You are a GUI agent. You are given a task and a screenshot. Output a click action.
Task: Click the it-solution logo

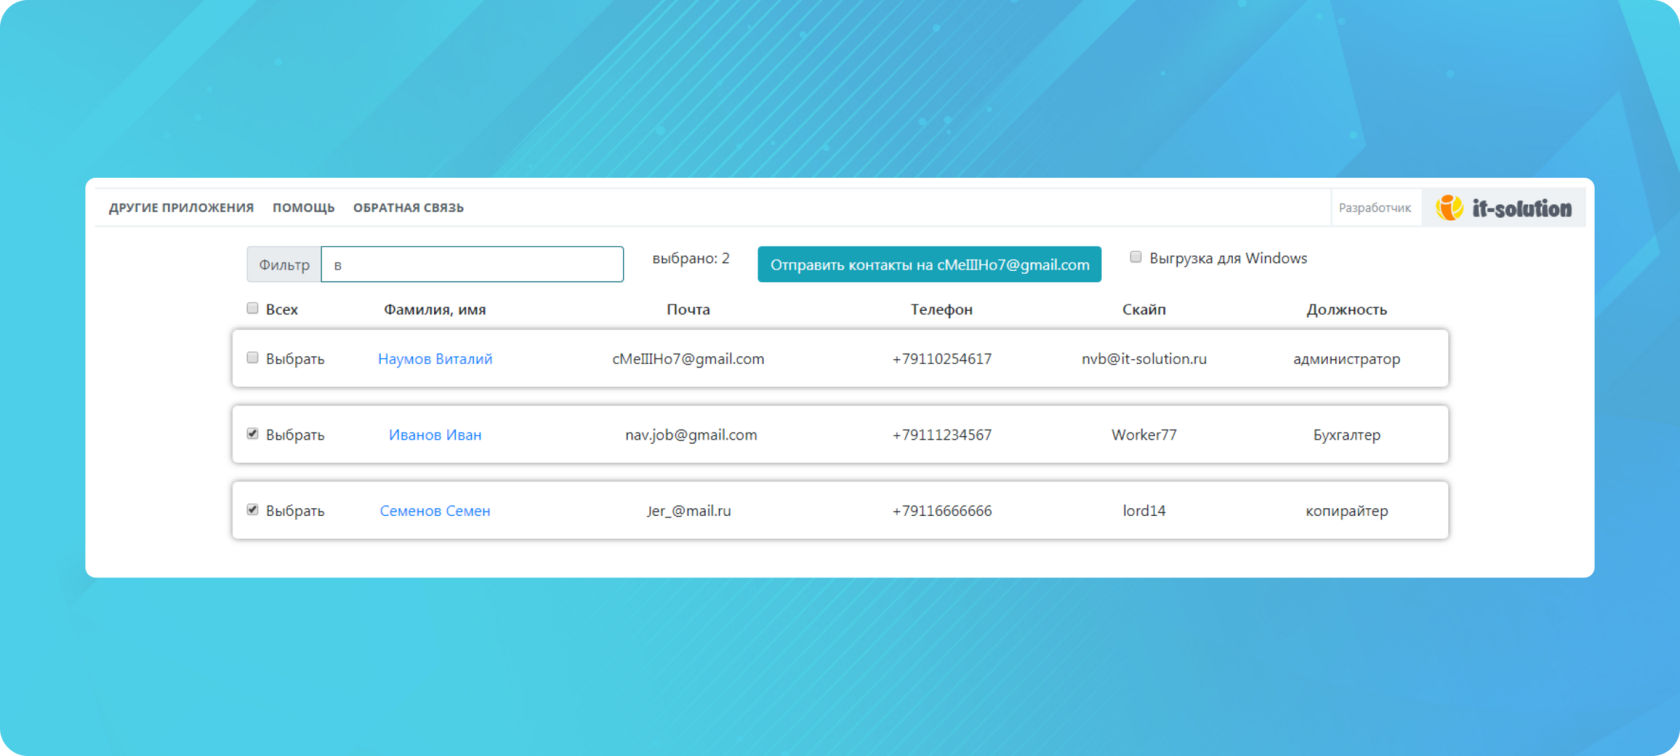(x=1503, y=208)
